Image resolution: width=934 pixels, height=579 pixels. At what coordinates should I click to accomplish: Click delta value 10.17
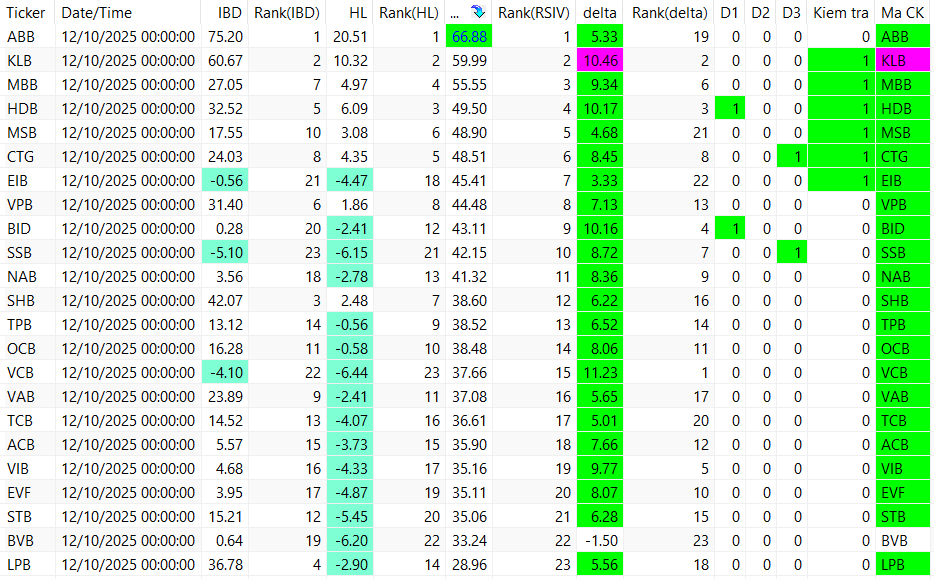click(600, 108)
